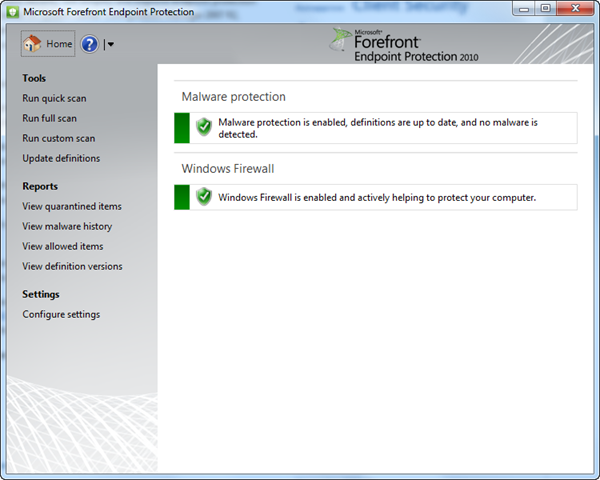The width and height of the screenshot is (600, 480).
Task: Open View allowed items
Action: (63, 246)
